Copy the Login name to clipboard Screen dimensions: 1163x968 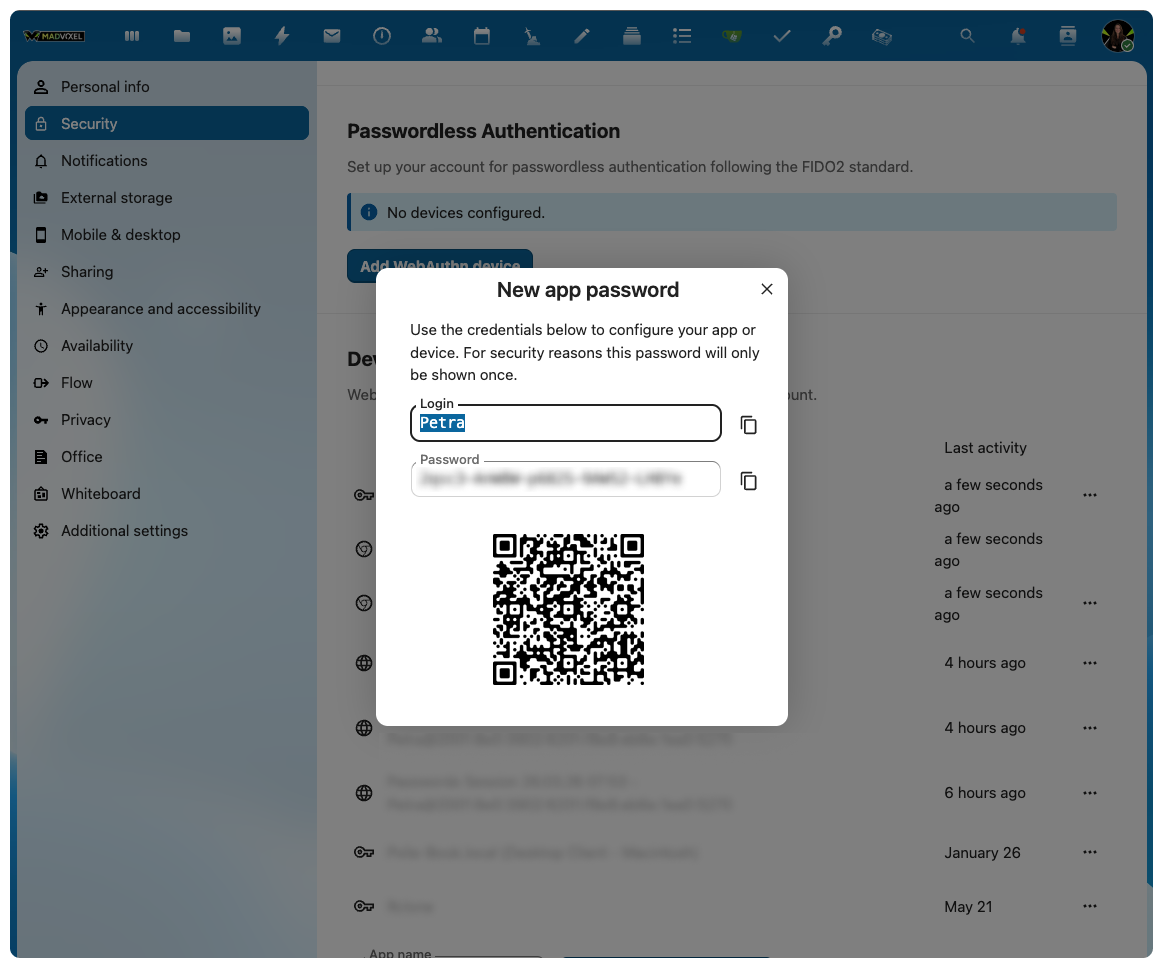(x=748, y=425)
